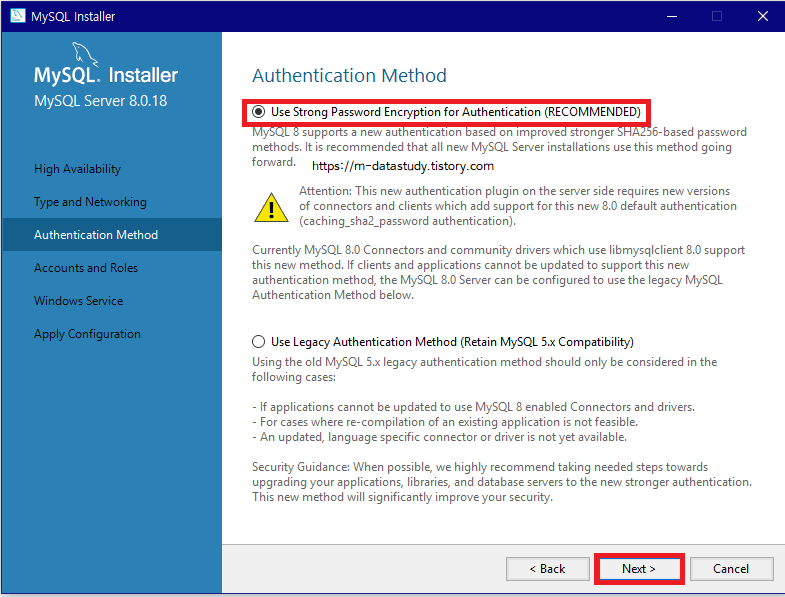This screenshot has height=597, width=785.
Task: Click the MySQL Server 8.0.18 version text
Action: [x=101, y=101]
